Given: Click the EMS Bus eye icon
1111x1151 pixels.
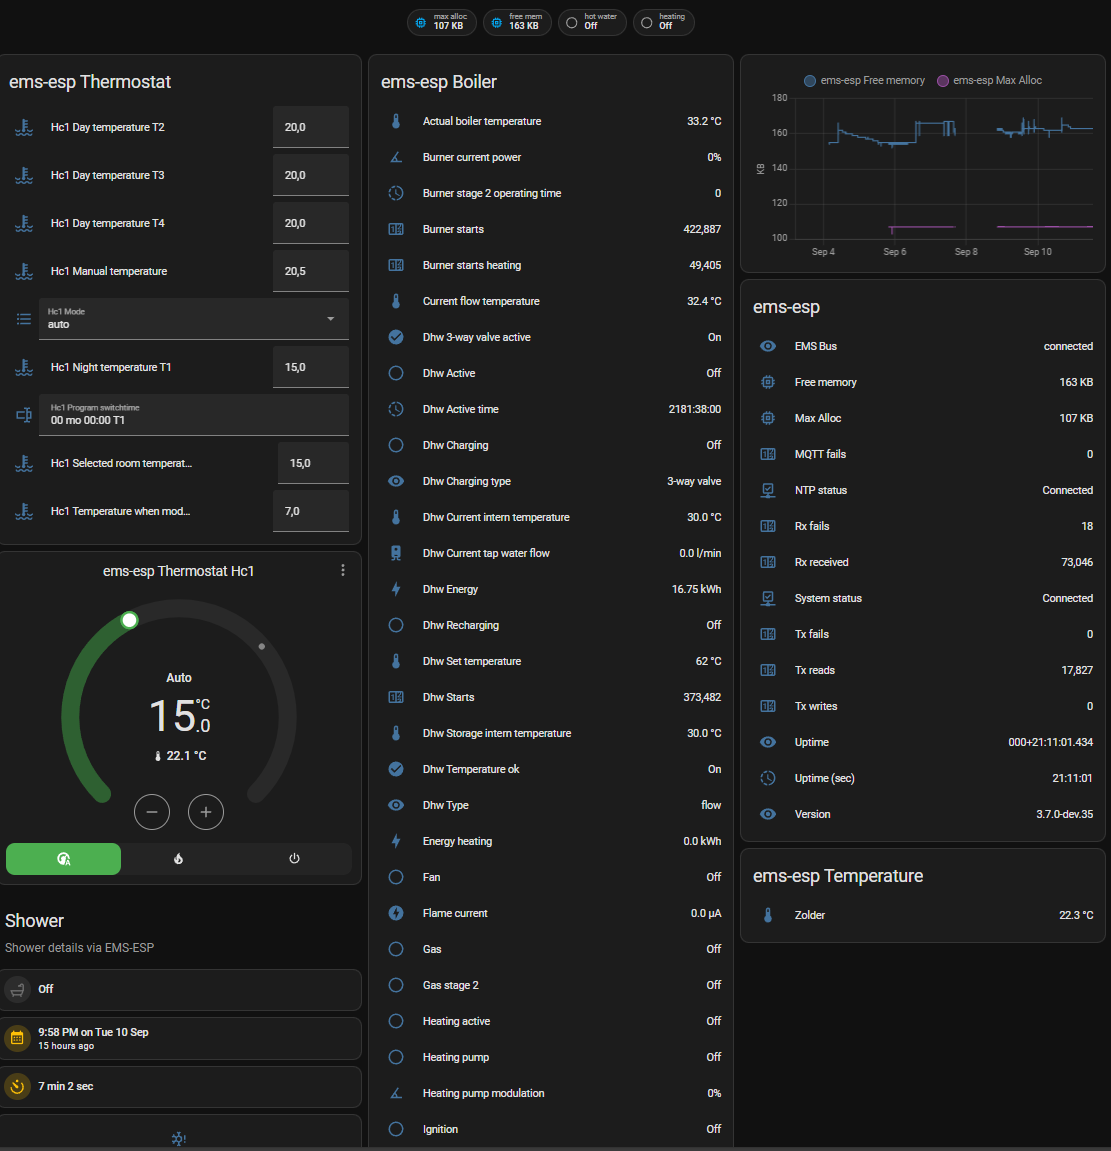Looking at the screenshot, I should point(768,346).
